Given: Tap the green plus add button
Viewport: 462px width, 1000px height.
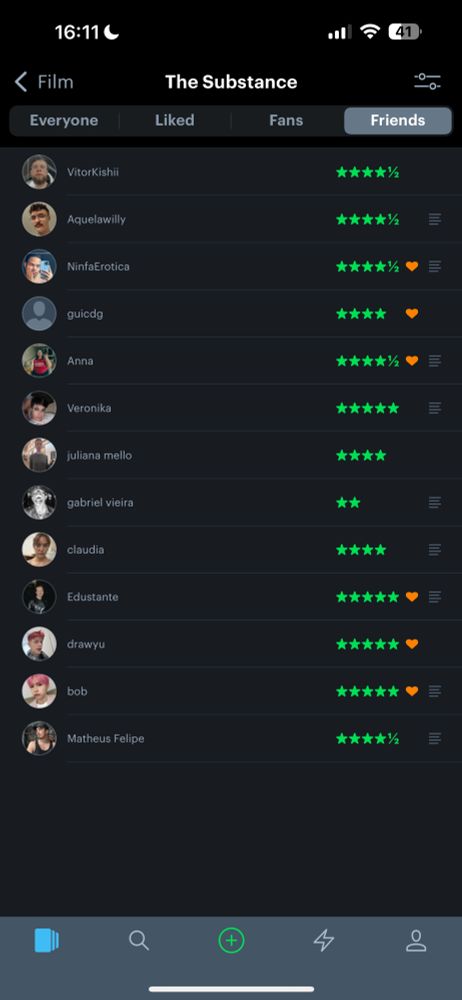Looking at the screenshot, I should [x=231, y=940].
